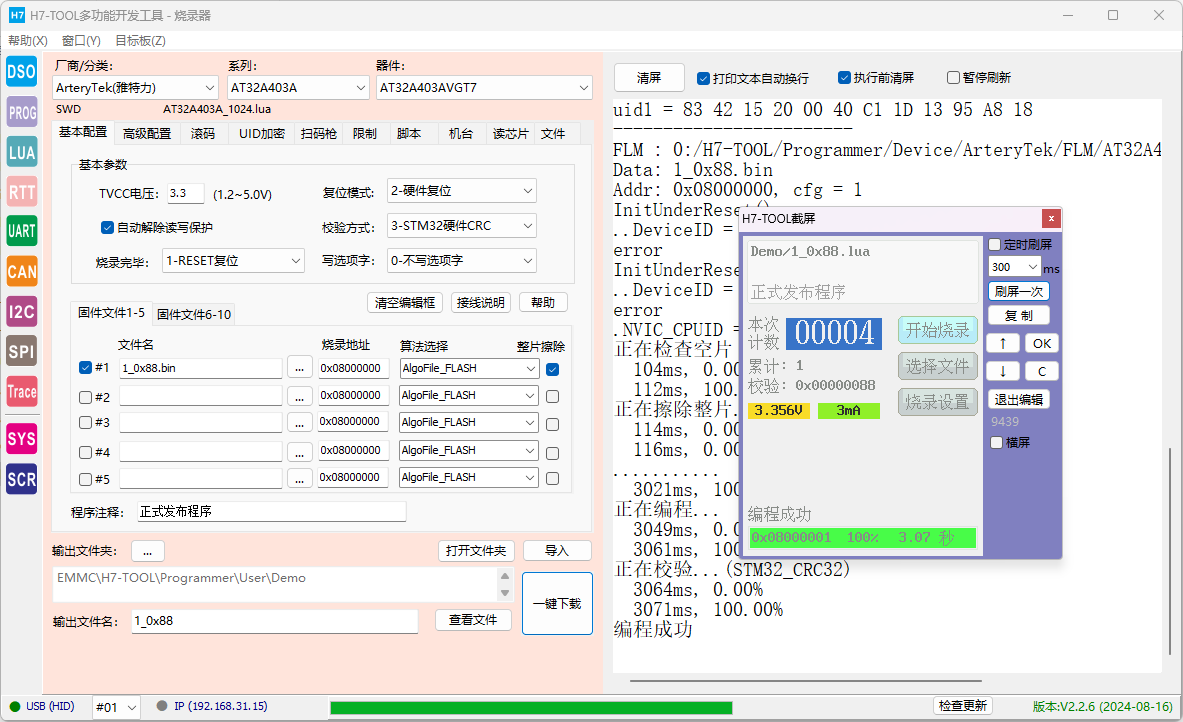The image size is (1183, 722).
Task: Enable 横屏 checkbox in screenshot window
Action: pyautogui.click(x=997, y=442)
